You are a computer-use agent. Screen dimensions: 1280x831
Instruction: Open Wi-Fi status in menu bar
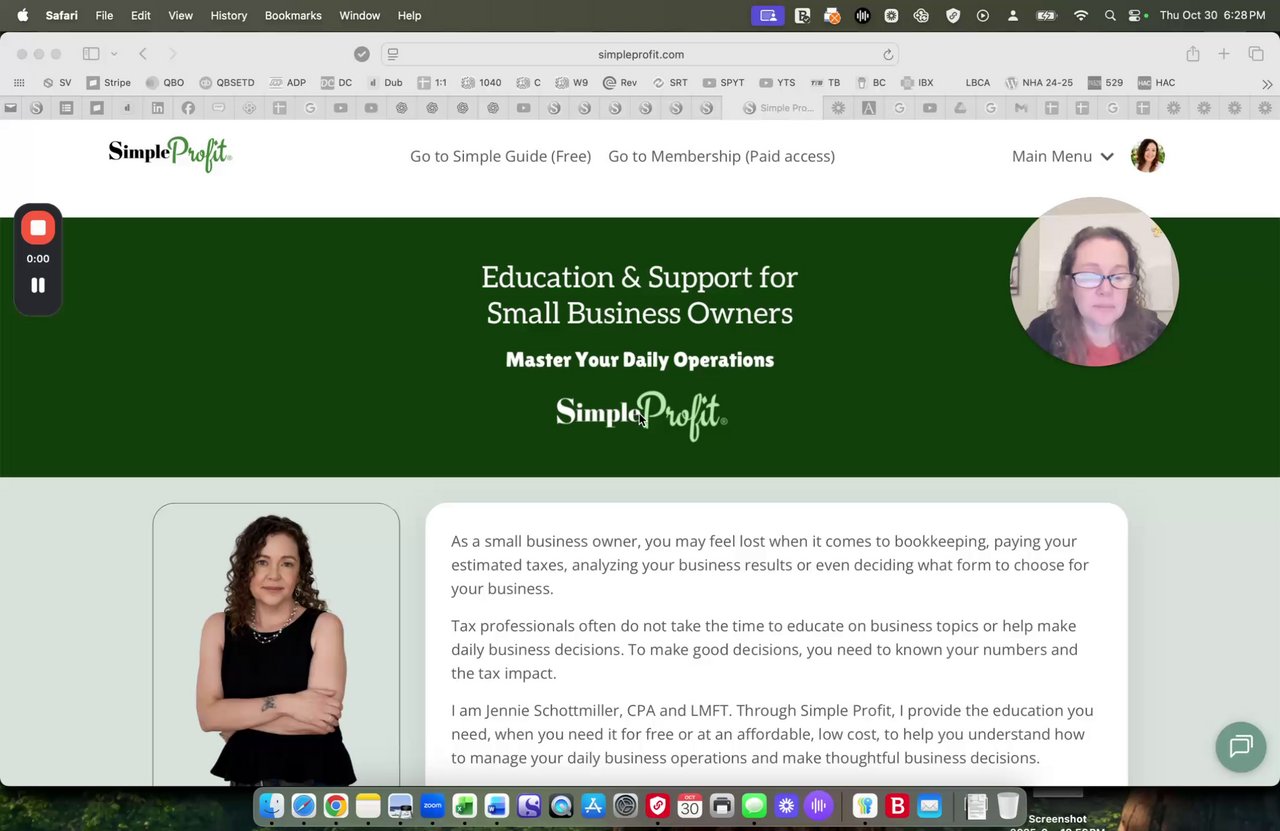pos(1080,15)
